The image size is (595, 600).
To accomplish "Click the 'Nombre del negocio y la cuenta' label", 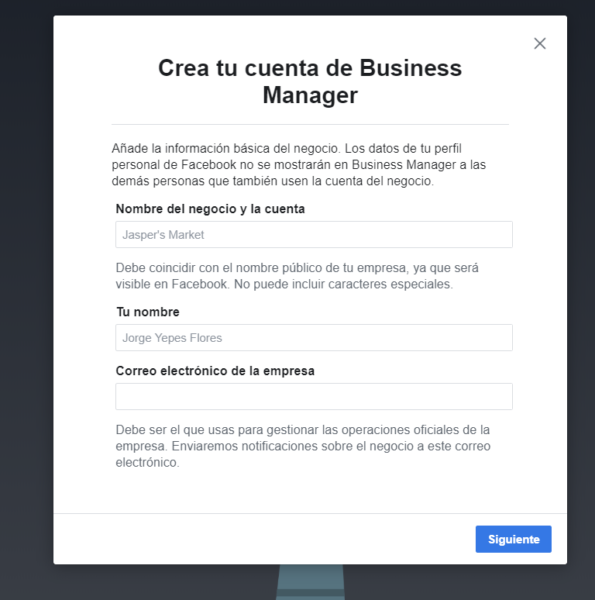I will click(210, 209).
